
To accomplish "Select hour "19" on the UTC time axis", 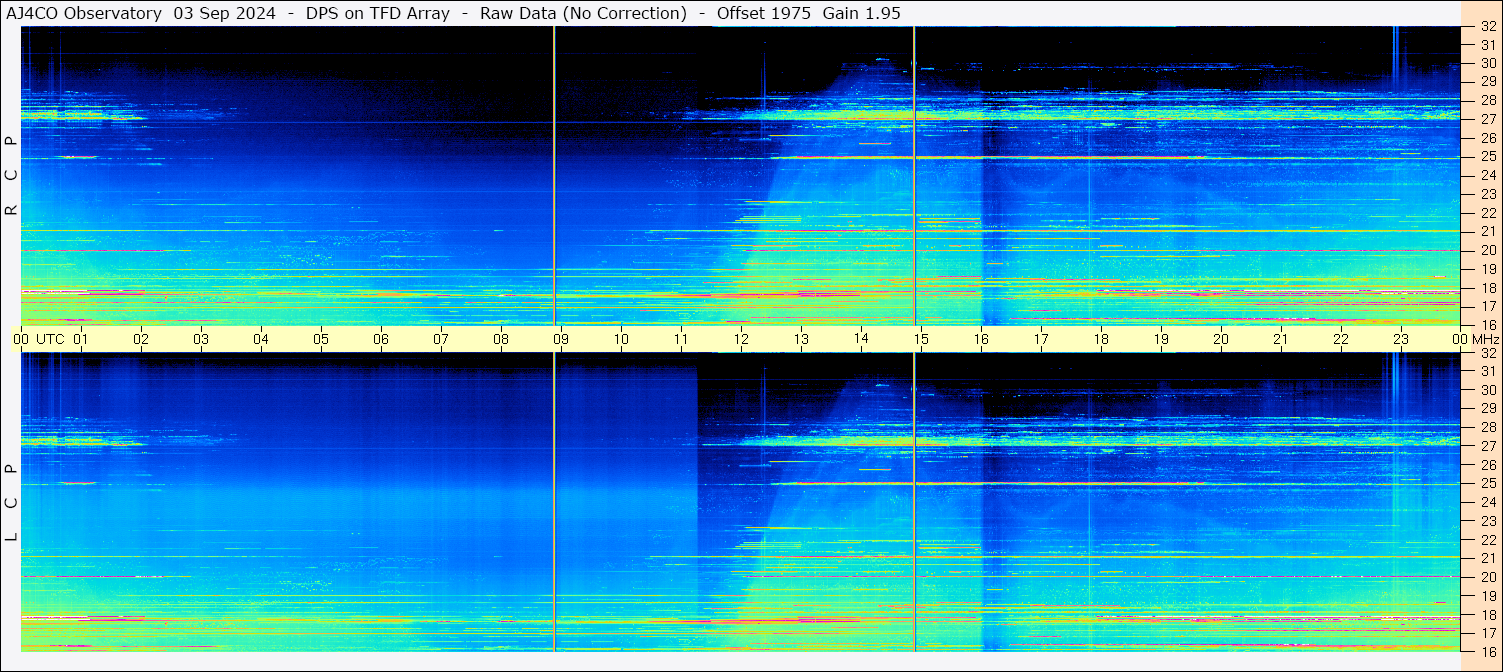I will pyautogui.click(x=1161, y=339).
